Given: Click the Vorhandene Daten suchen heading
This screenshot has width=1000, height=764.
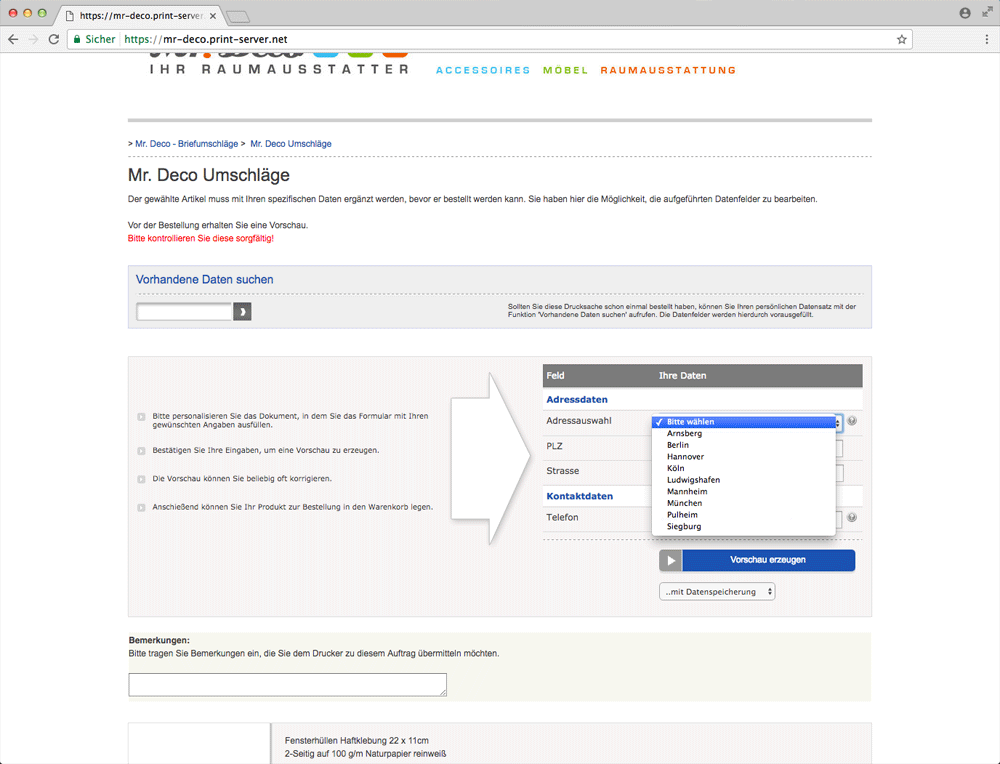Looking at the screenshot, I should [204, 279].
